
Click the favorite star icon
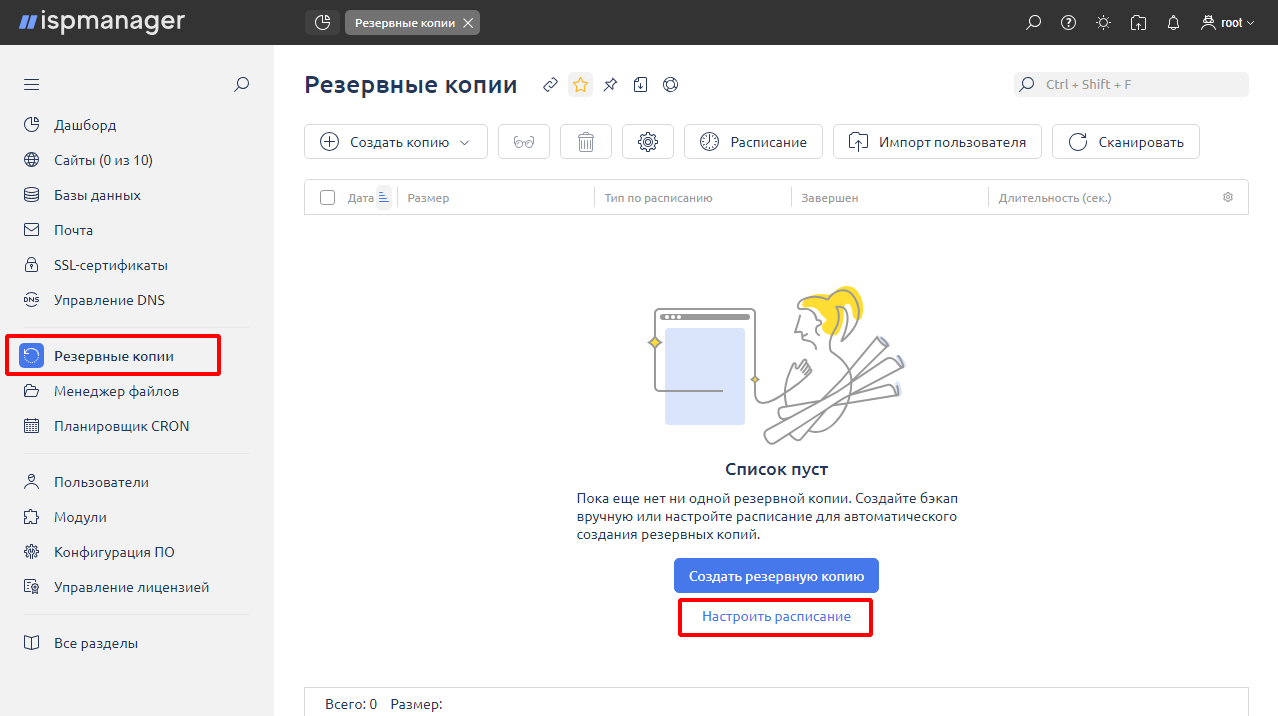click(x=580, y=85)
